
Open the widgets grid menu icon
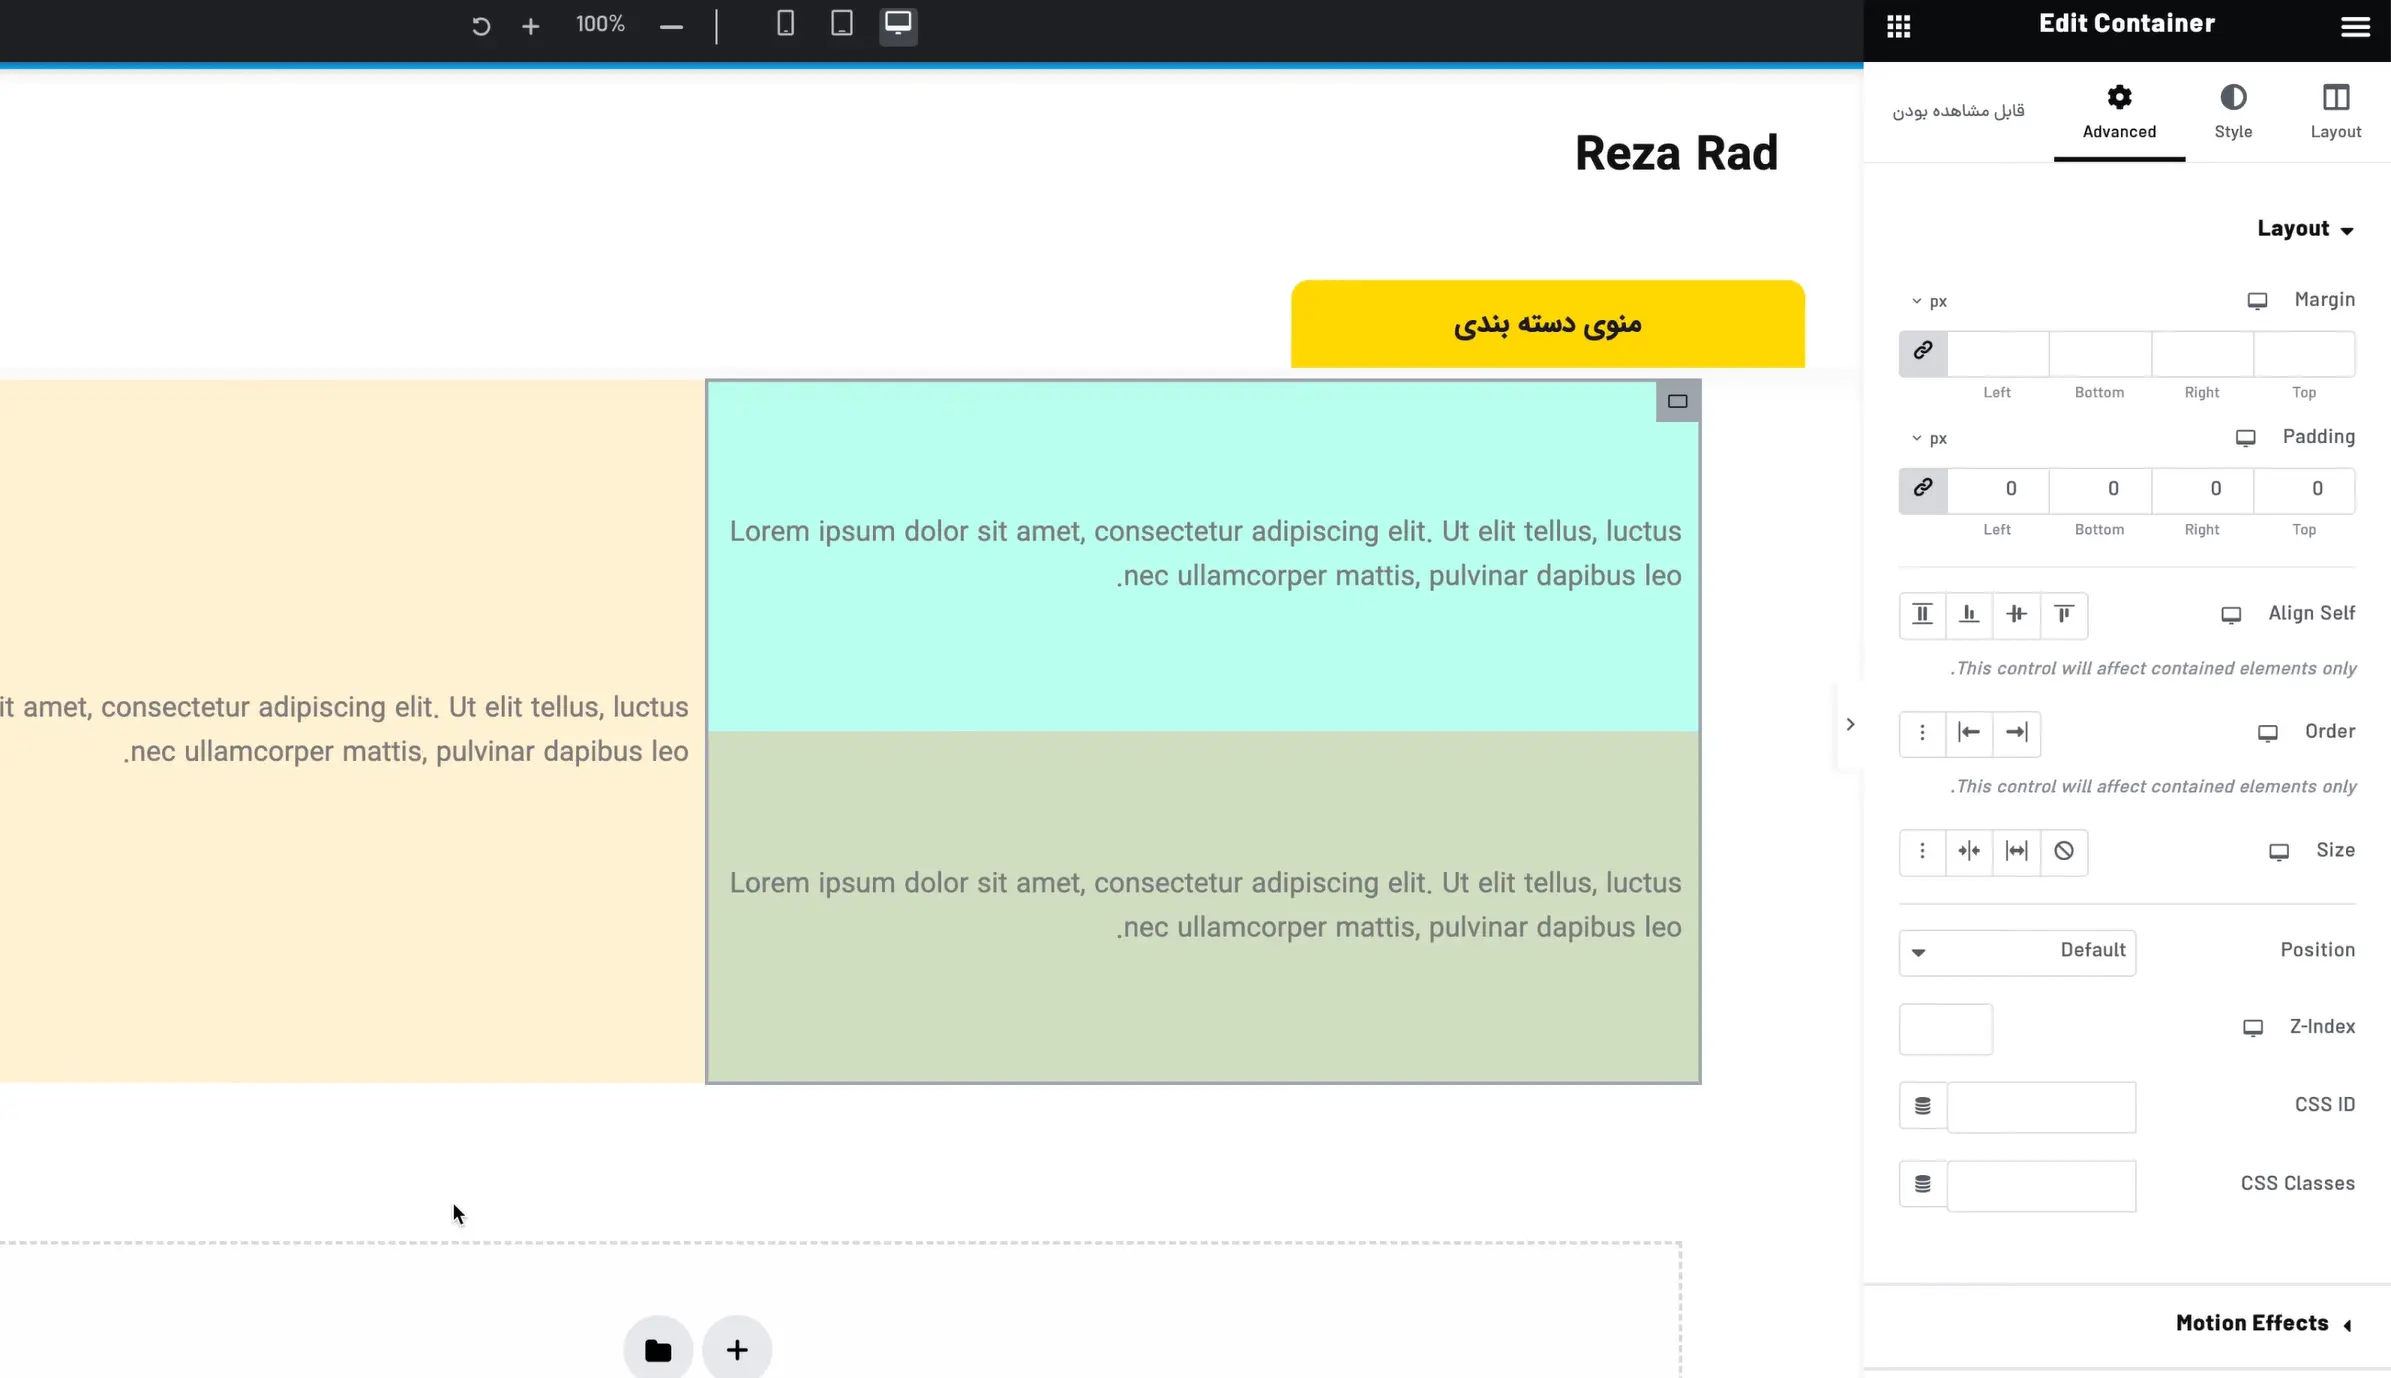1898,26
